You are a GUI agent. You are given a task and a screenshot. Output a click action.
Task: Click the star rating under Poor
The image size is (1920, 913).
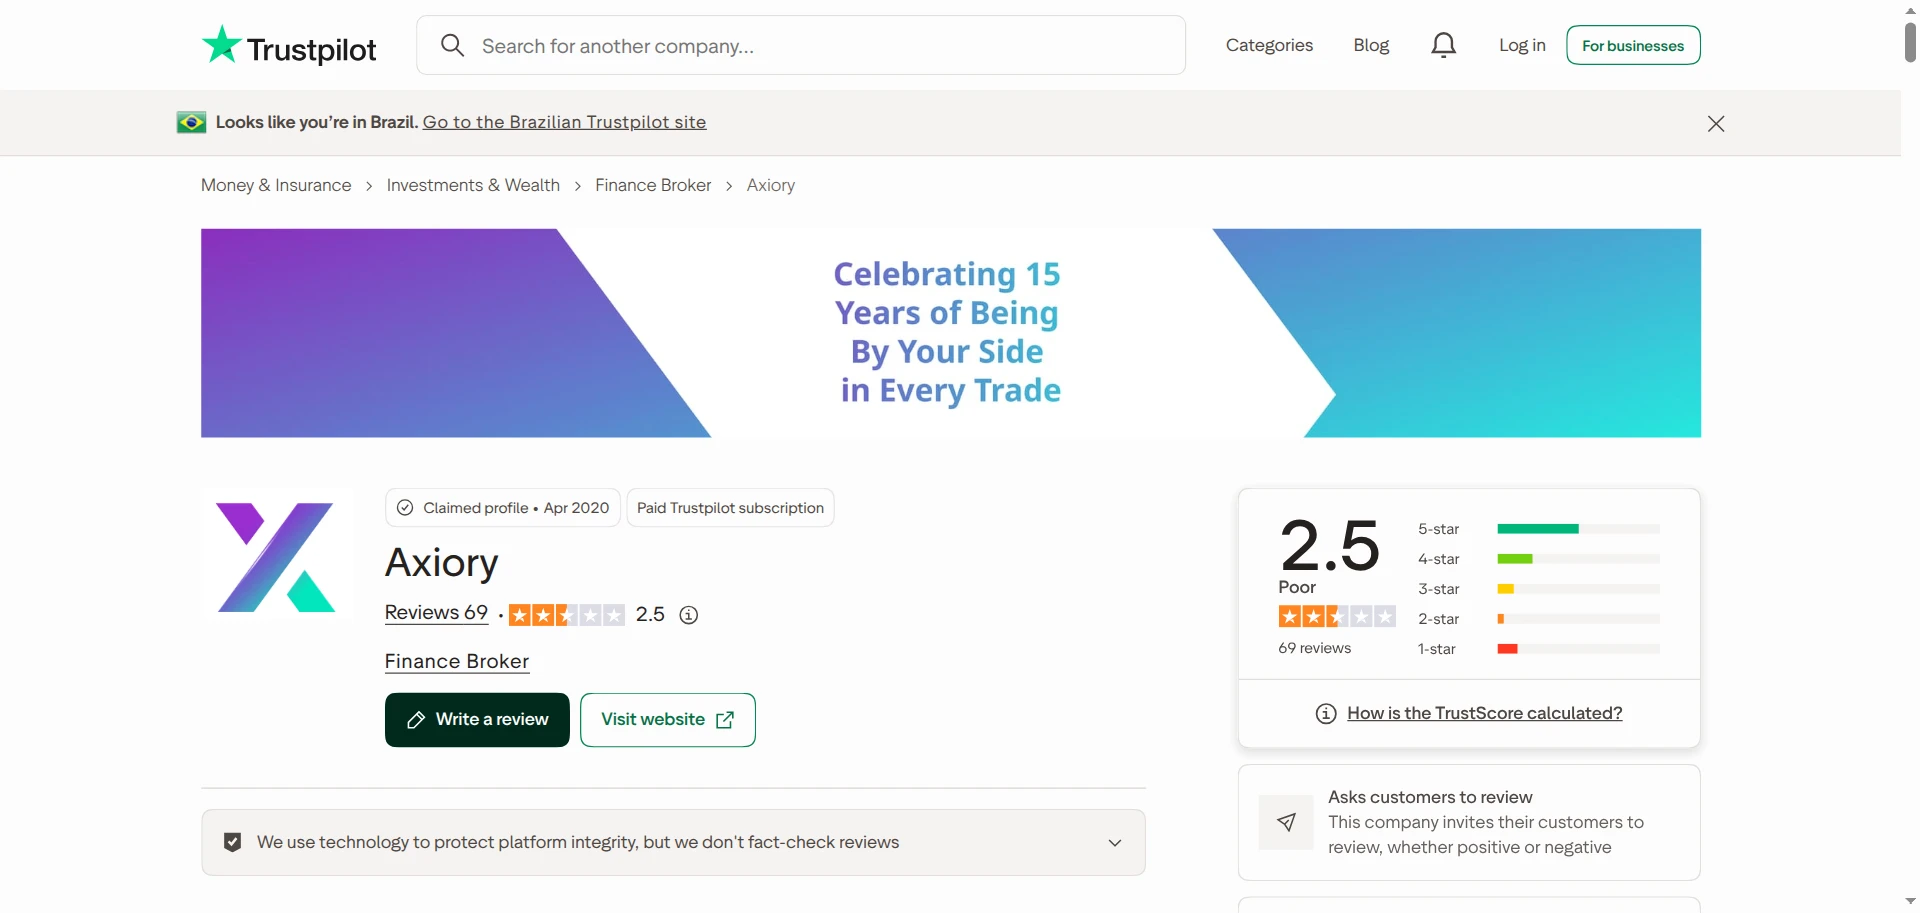(1337, 617)
